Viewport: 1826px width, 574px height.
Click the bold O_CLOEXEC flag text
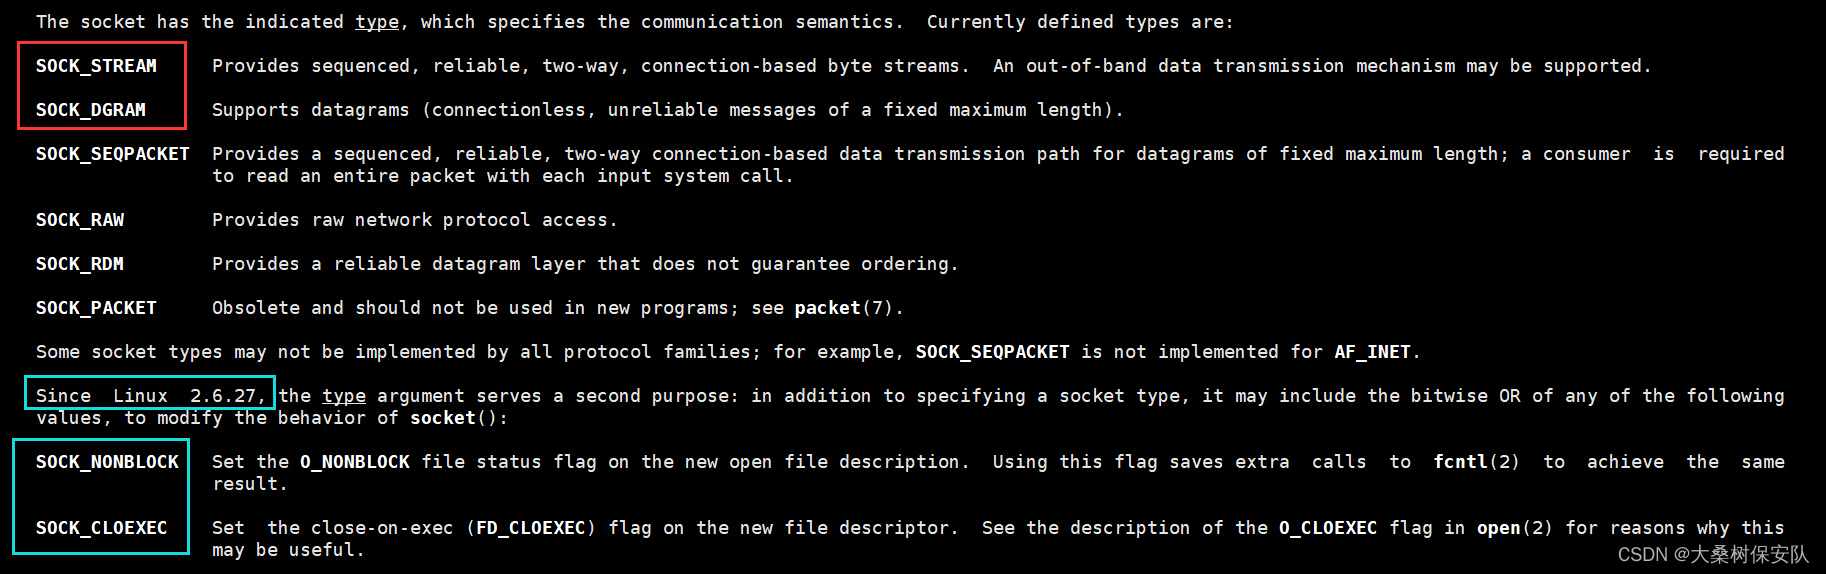click(x=1327, y=528)
